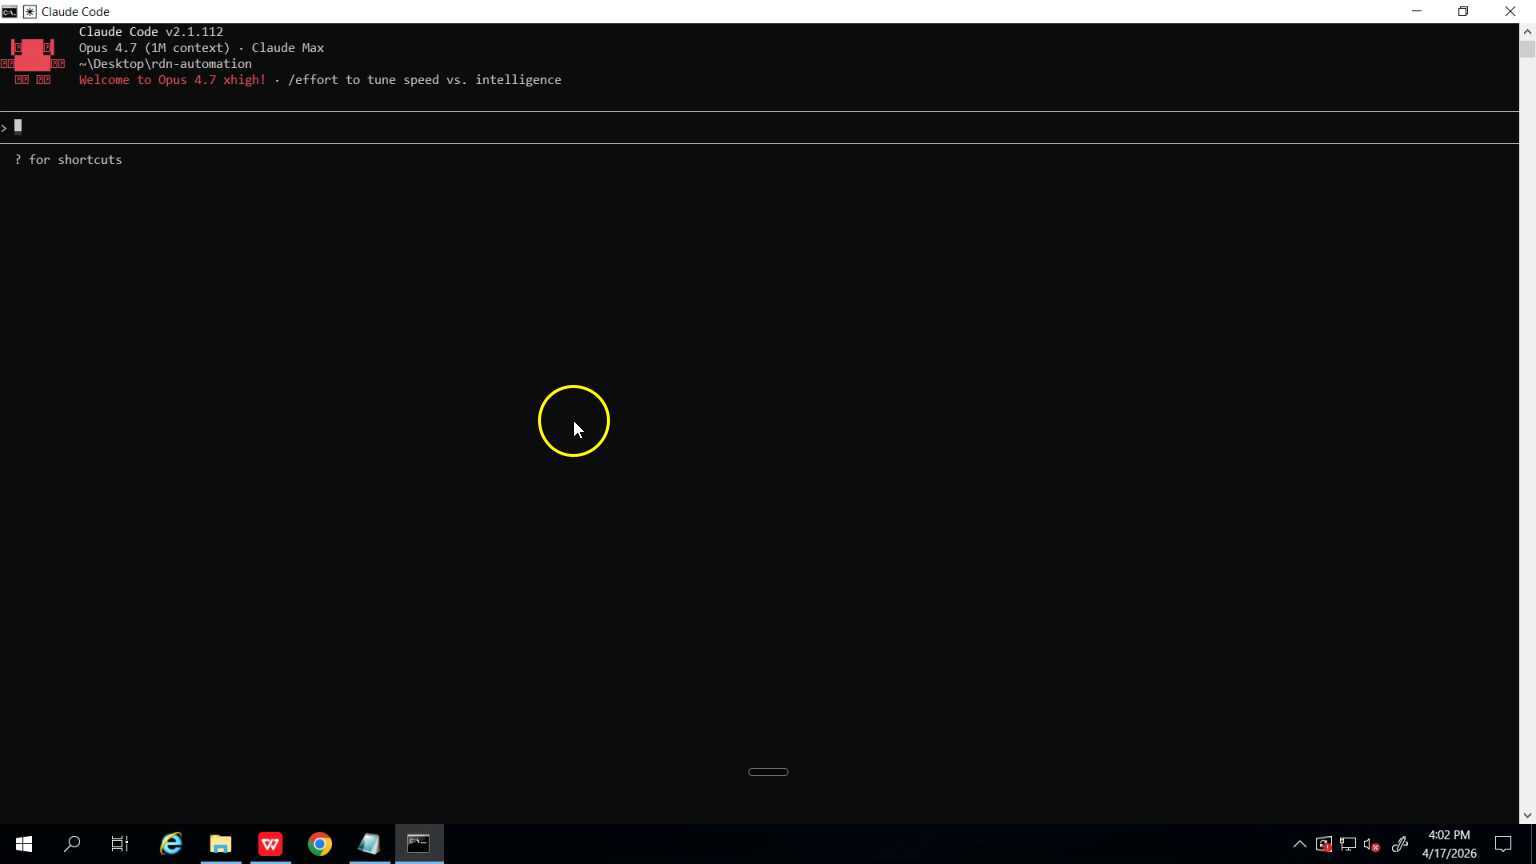Focus the Claude Code prompt input line
The image size is (1536, 864).
point(760,127)
